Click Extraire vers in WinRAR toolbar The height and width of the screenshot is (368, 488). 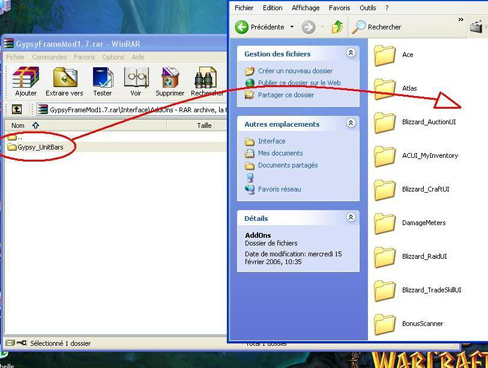tap(64, 82)
